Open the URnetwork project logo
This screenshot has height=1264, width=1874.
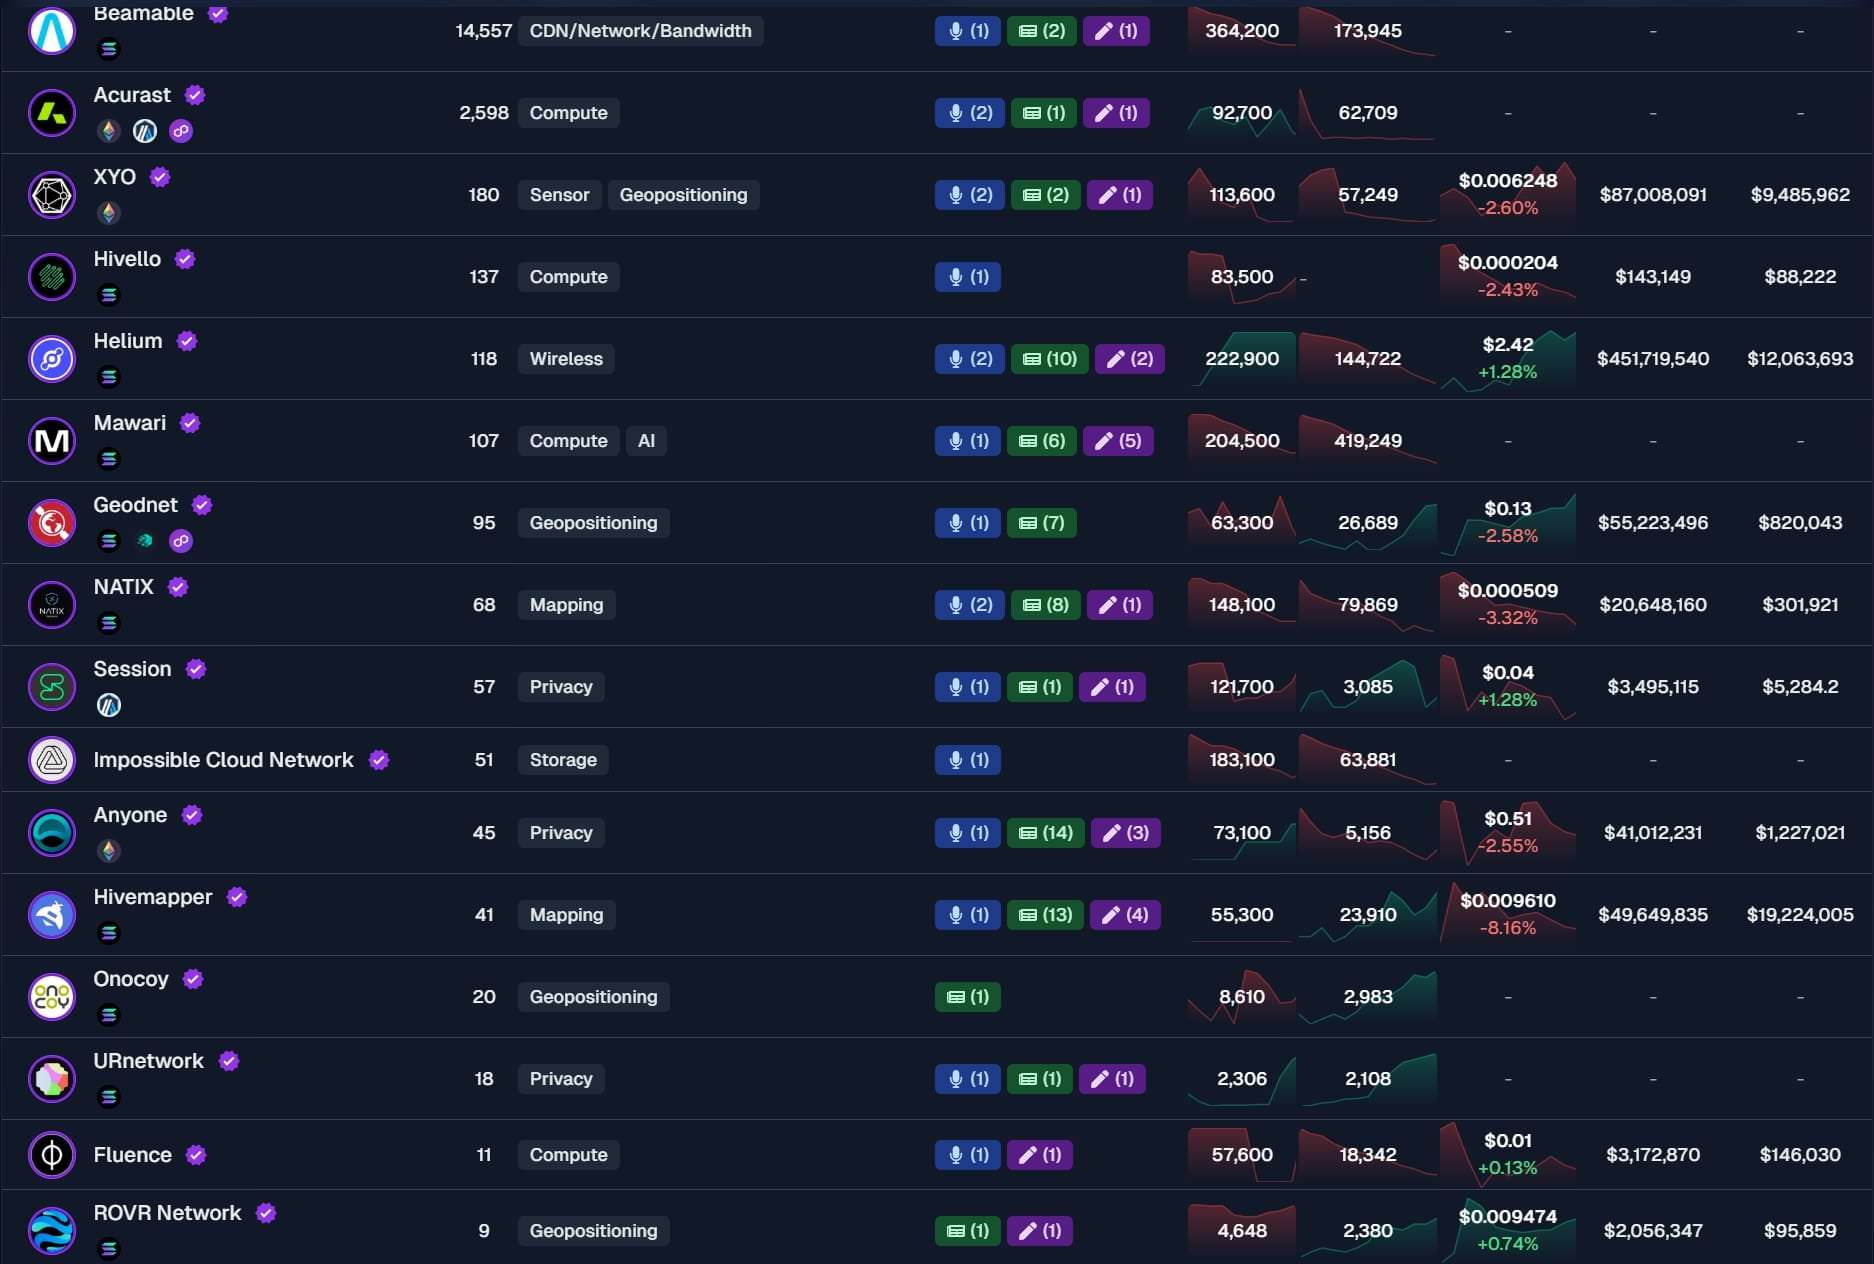pyautogui.click(x=52, y=1078)
